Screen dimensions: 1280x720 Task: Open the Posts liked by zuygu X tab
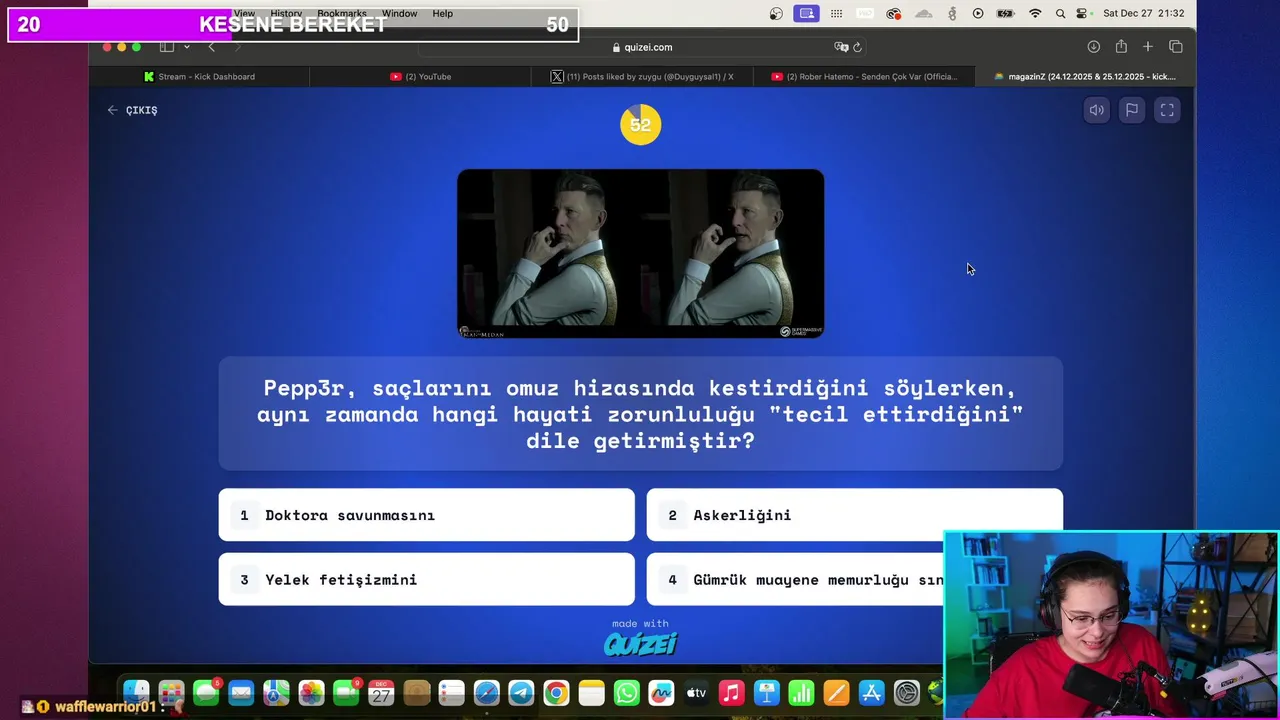pos(642,76)
